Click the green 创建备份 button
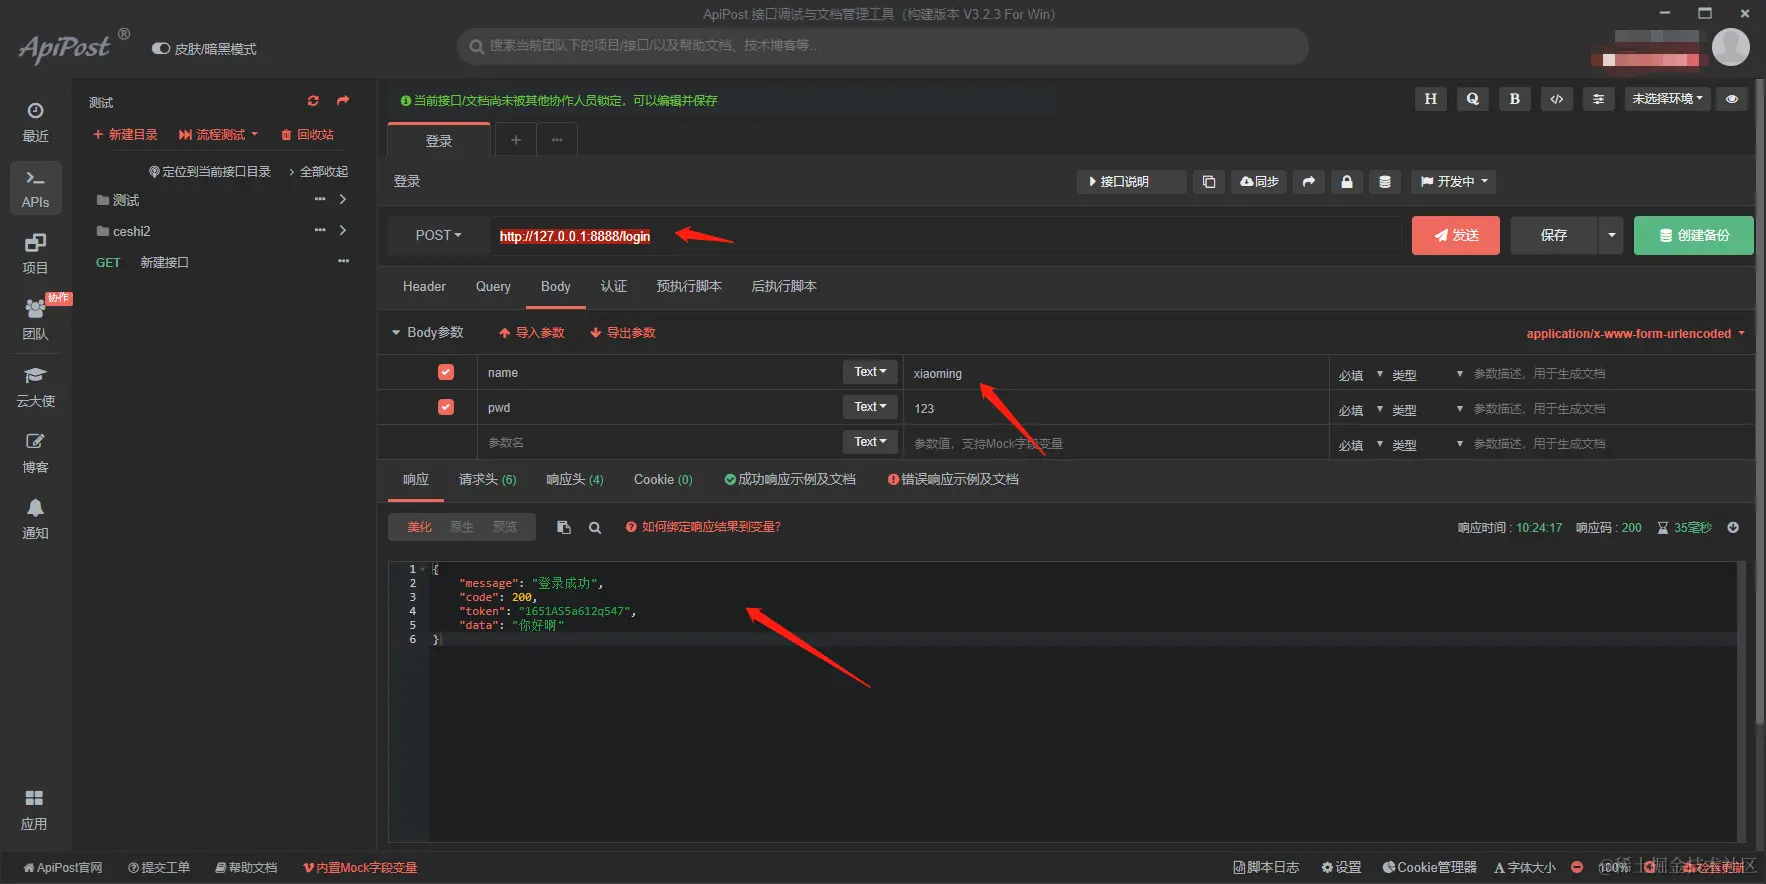Screen dimensions: 1766x884 1694,235
